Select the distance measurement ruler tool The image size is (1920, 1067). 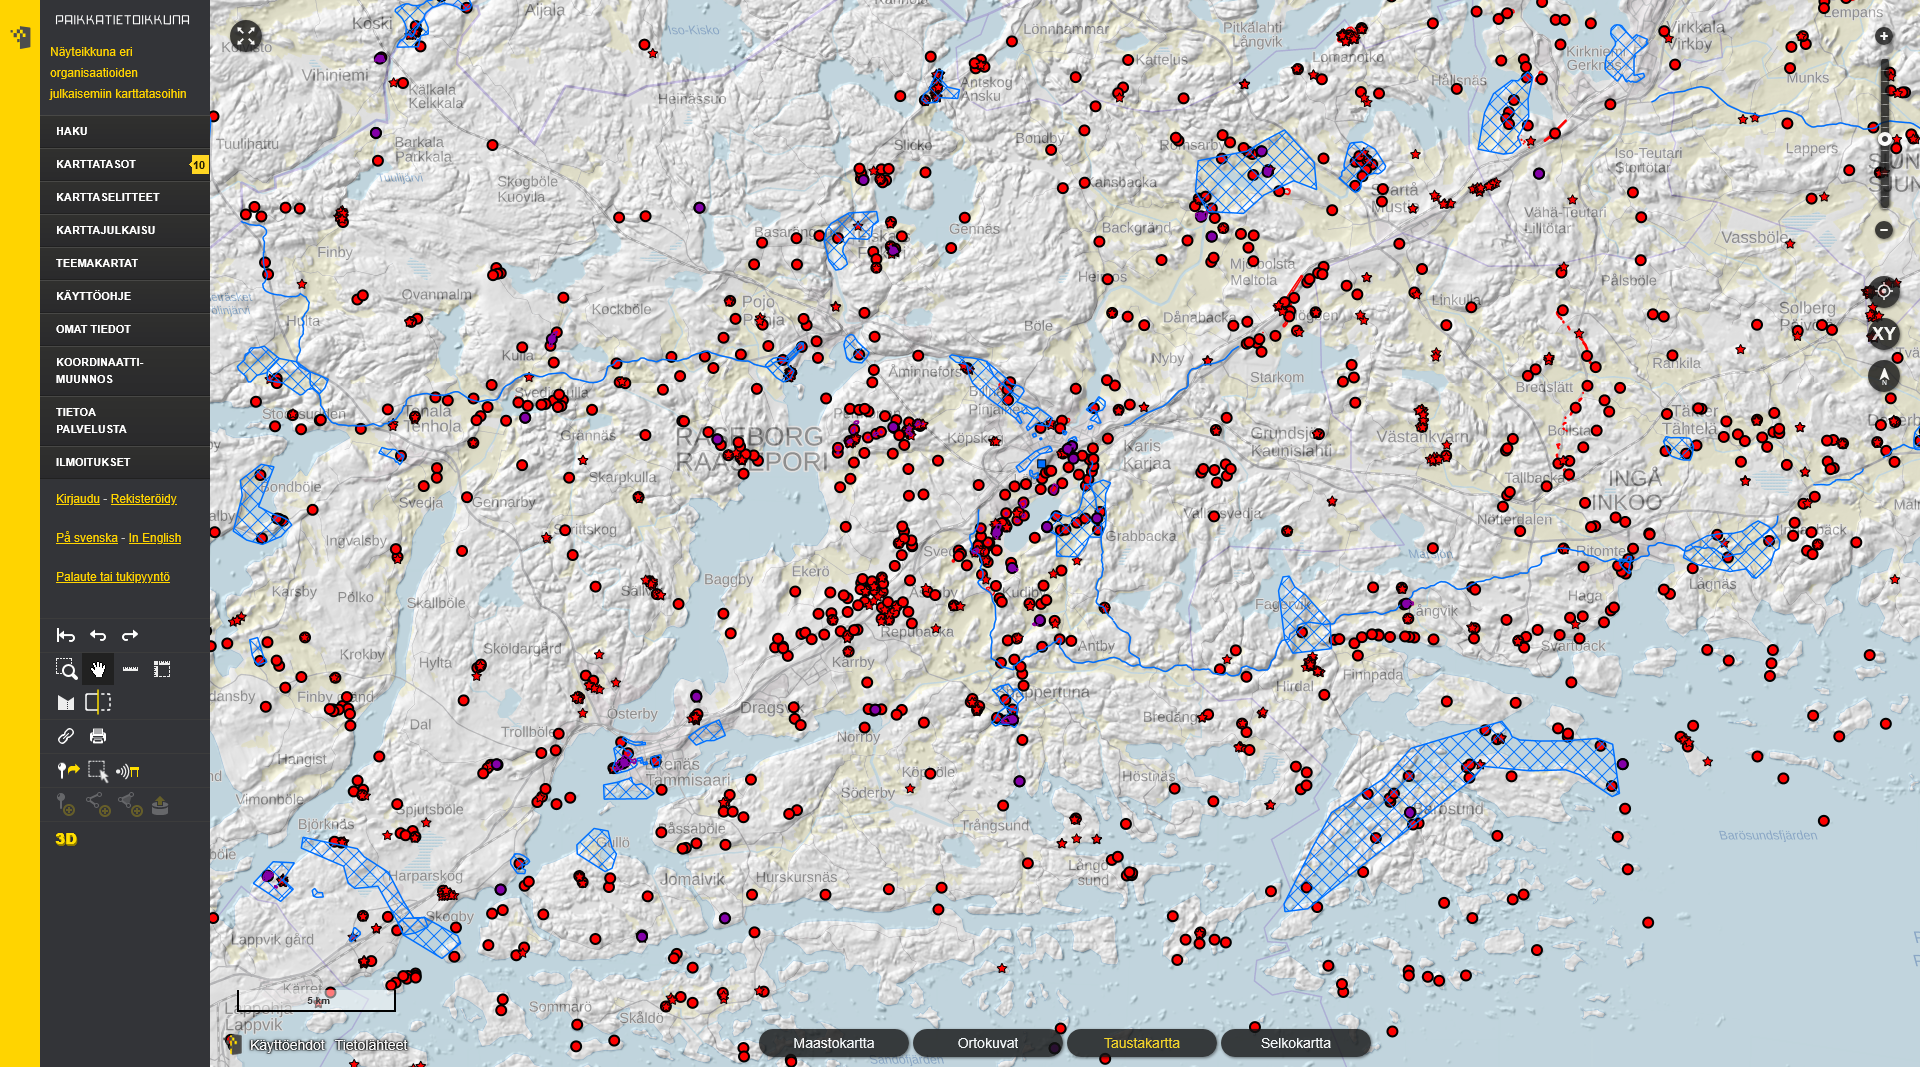click(130, 669)
